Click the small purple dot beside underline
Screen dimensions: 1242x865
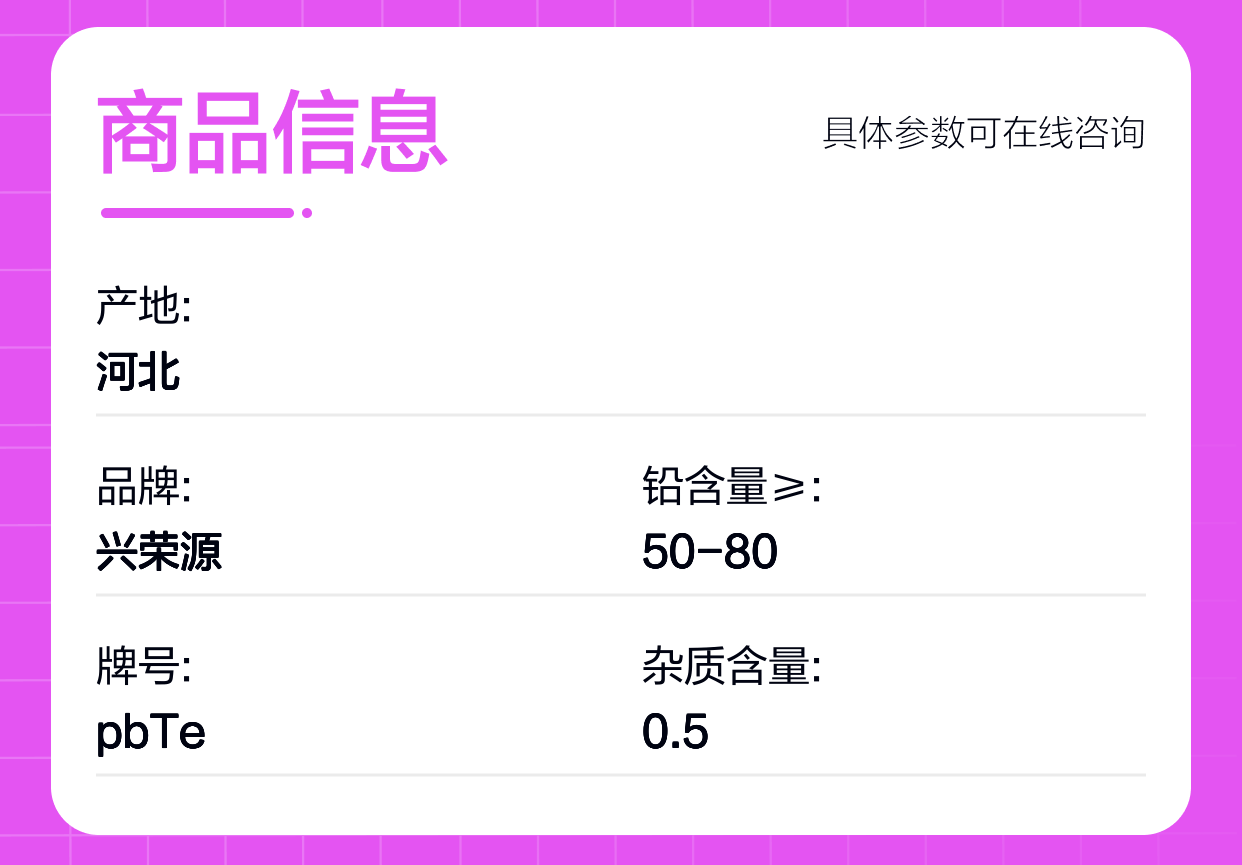click(x=307, y=212)
